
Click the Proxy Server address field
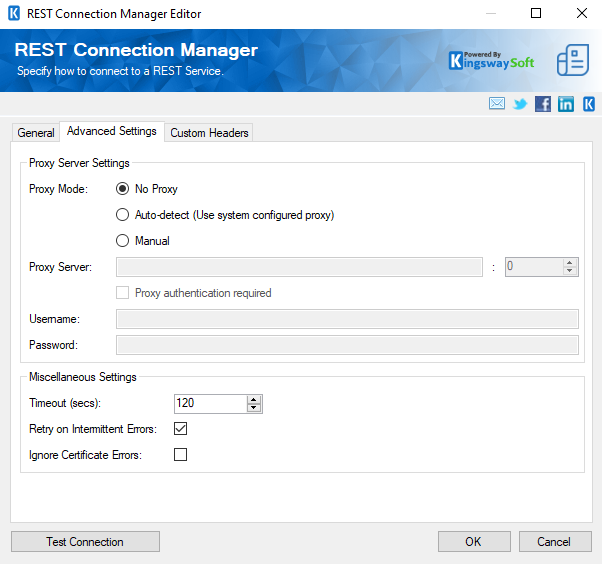pos(299,267)
